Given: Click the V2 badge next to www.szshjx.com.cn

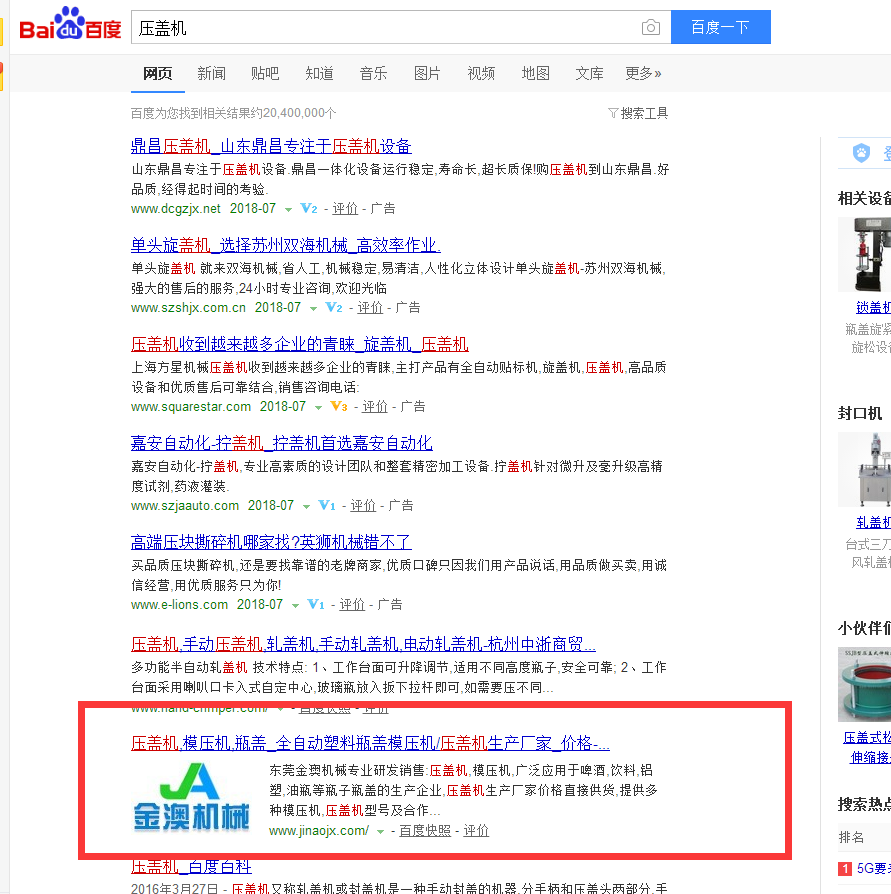Looking at the screenshot, I should (334, 307).
